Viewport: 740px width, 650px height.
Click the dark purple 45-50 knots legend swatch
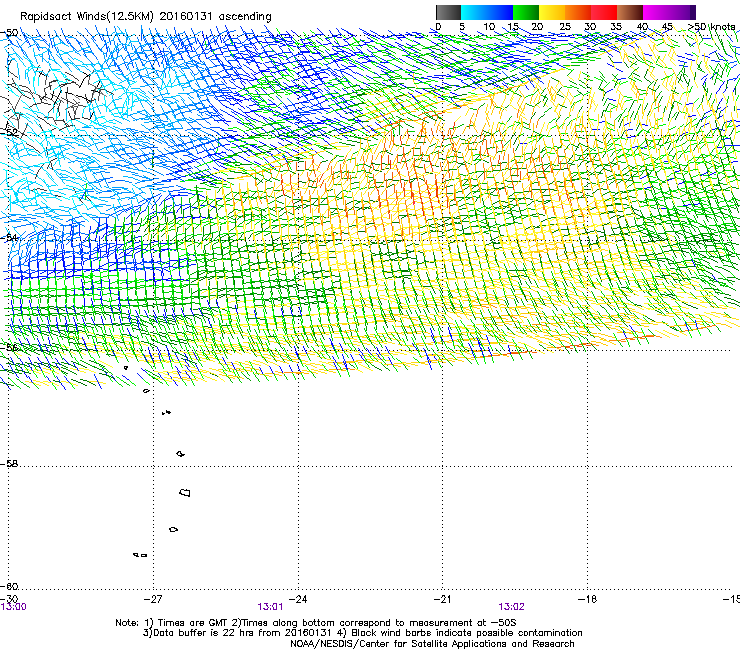point(682,12)
